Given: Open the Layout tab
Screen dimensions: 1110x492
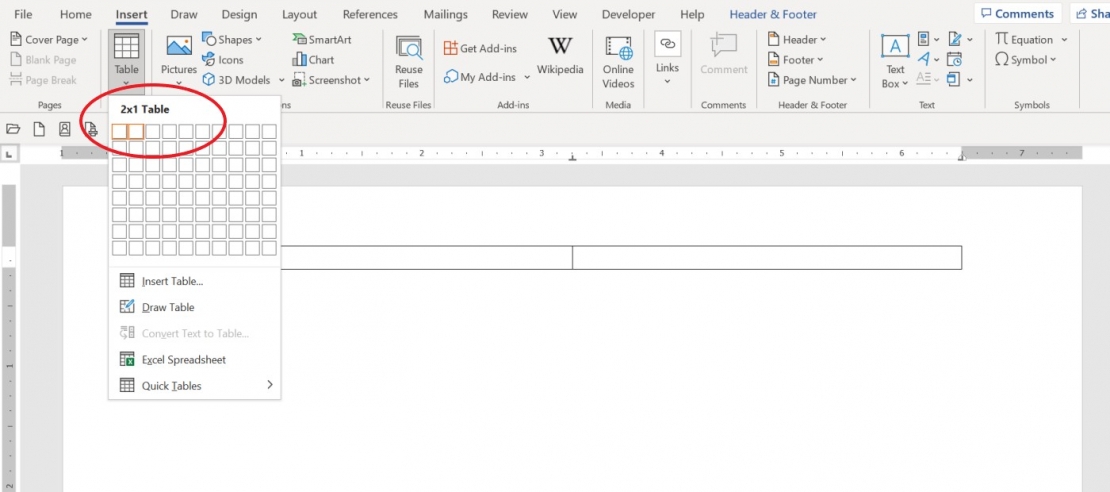Looking at the screenshot, I should click(x=299, y=14).
